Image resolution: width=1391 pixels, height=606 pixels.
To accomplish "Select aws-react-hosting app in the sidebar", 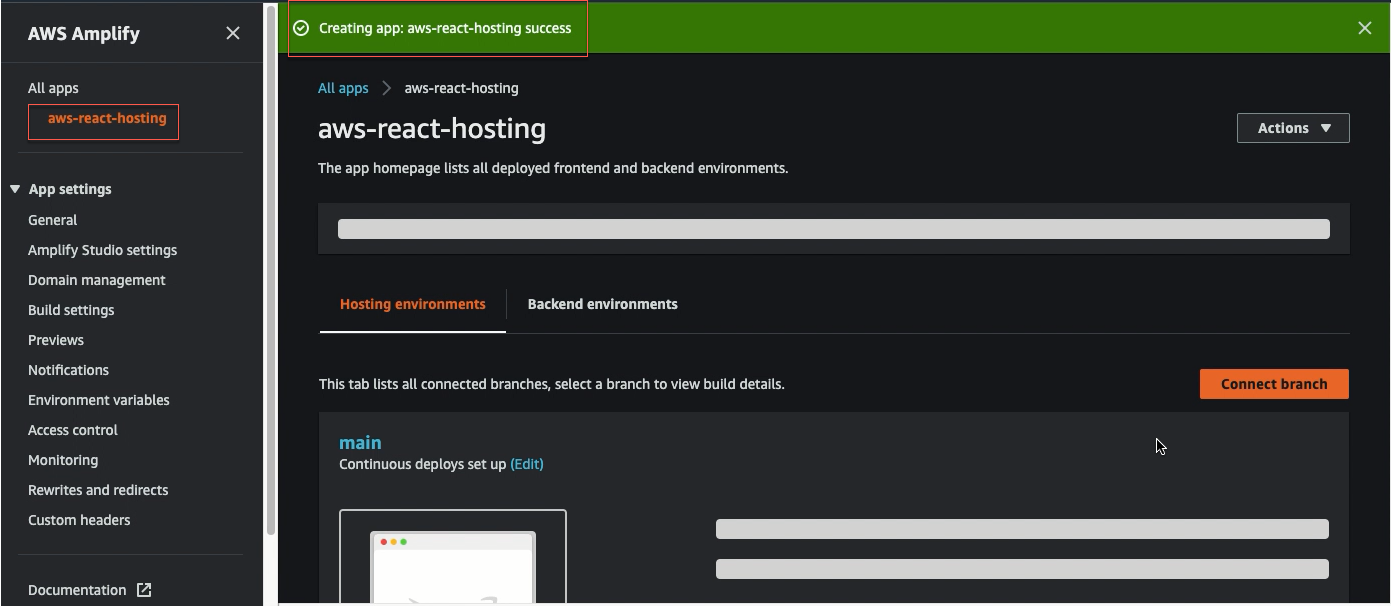I will coord(107,119).
